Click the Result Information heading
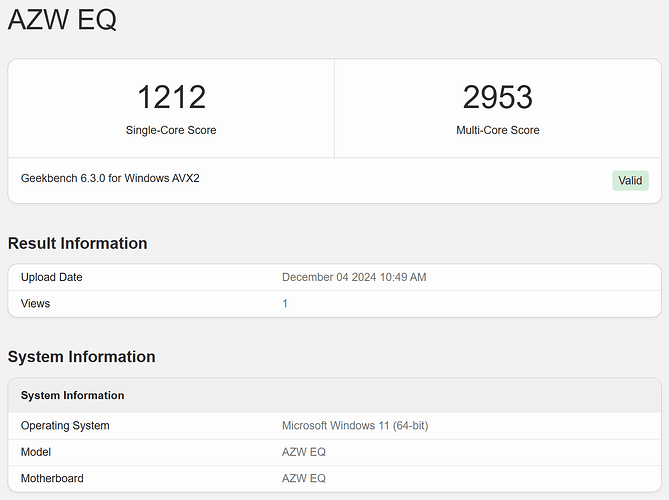 click(x=77, y=243)
